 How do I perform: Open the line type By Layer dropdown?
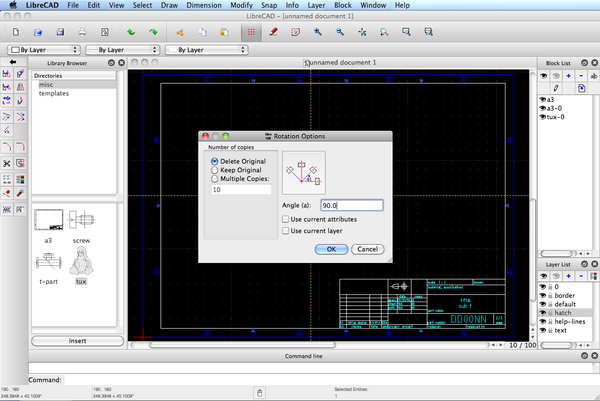tap(207, 50)
